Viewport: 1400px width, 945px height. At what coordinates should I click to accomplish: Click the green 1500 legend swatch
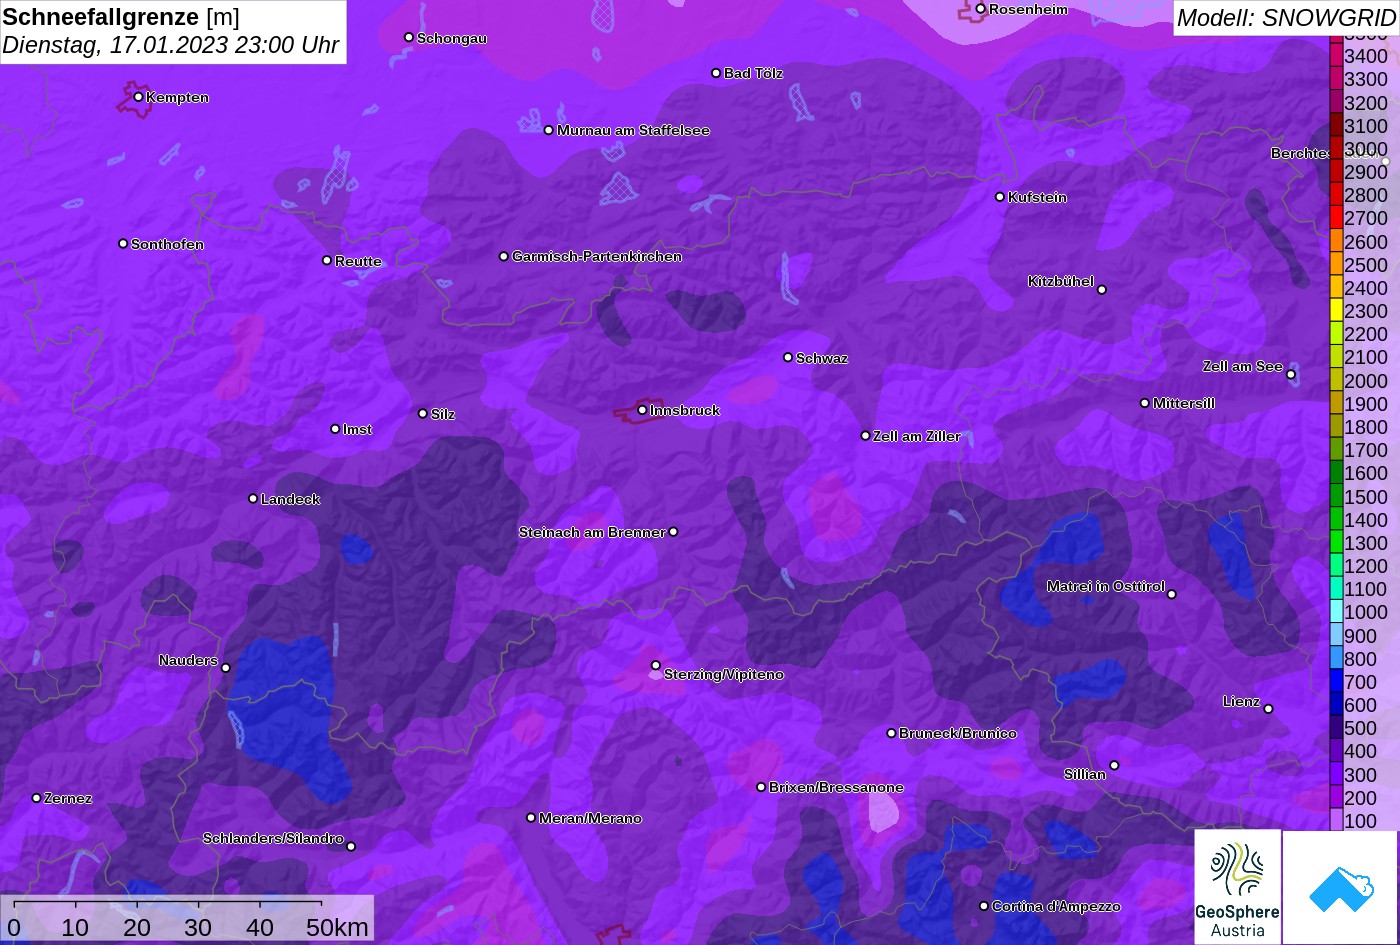1336,497
